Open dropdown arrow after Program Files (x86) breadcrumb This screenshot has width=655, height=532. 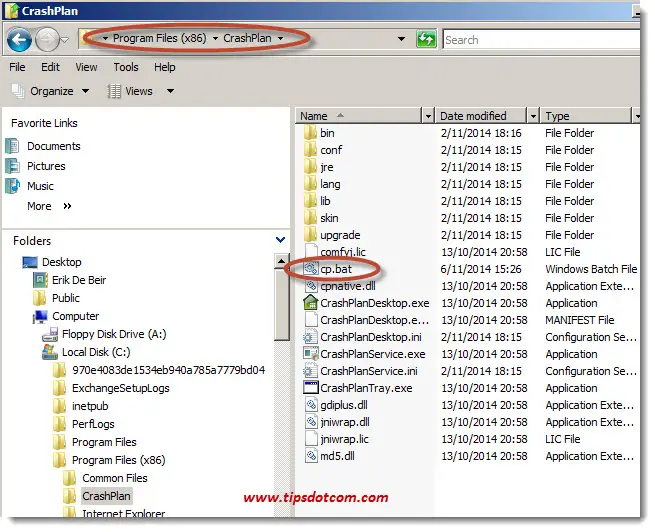pos(215,39)
